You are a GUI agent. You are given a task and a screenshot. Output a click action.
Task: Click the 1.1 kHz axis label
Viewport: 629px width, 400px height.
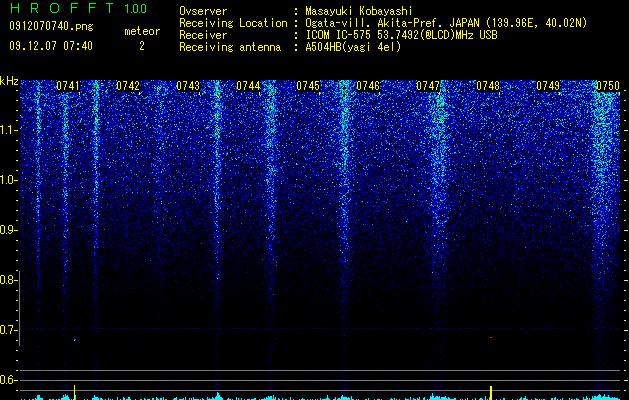(x=8, y=130)
